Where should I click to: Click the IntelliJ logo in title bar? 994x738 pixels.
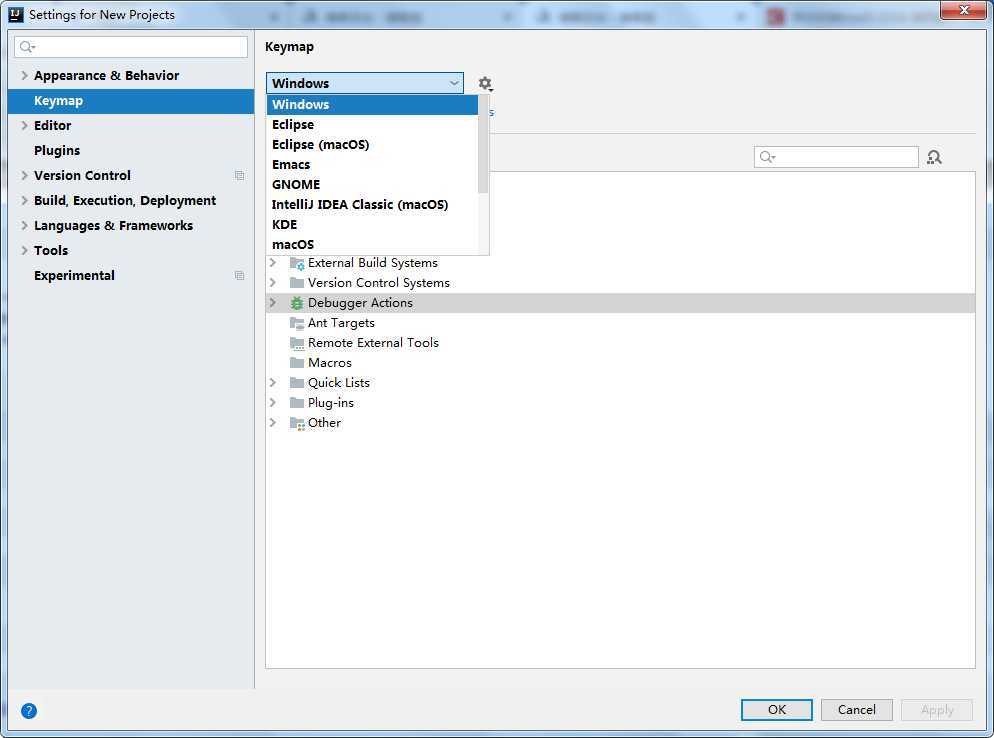[x=16, y=14]
